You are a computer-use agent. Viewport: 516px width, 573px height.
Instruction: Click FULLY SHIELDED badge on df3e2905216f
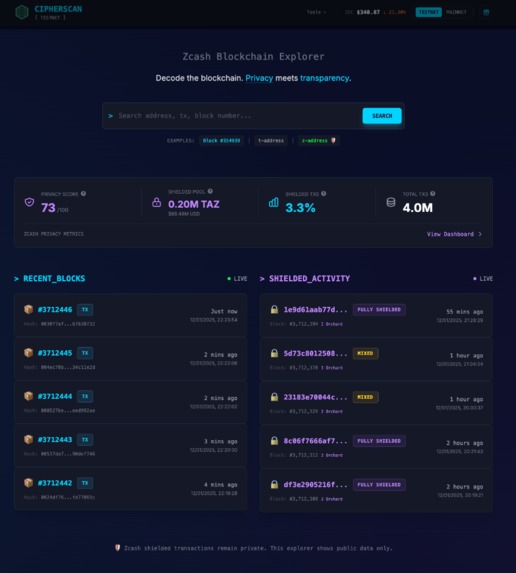[379, 485]
